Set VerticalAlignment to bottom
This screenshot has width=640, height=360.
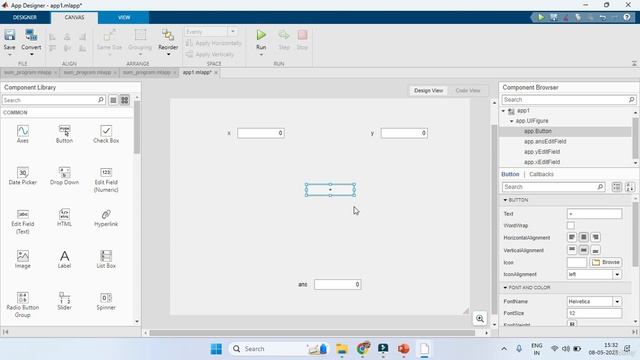pos(596,250)
